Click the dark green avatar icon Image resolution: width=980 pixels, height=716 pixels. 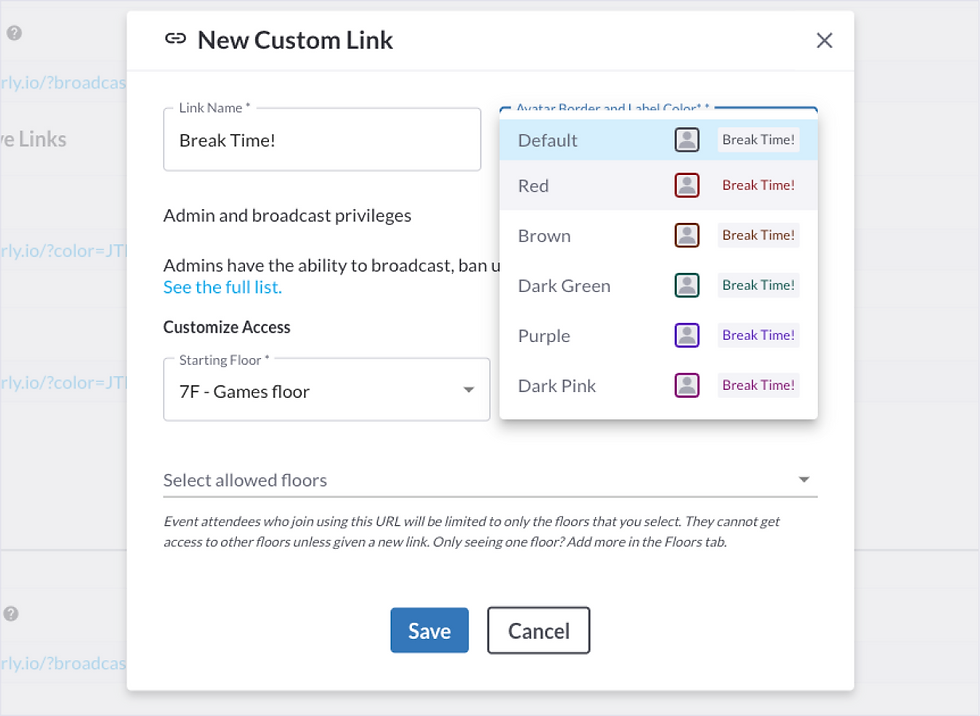pos(686,286)
